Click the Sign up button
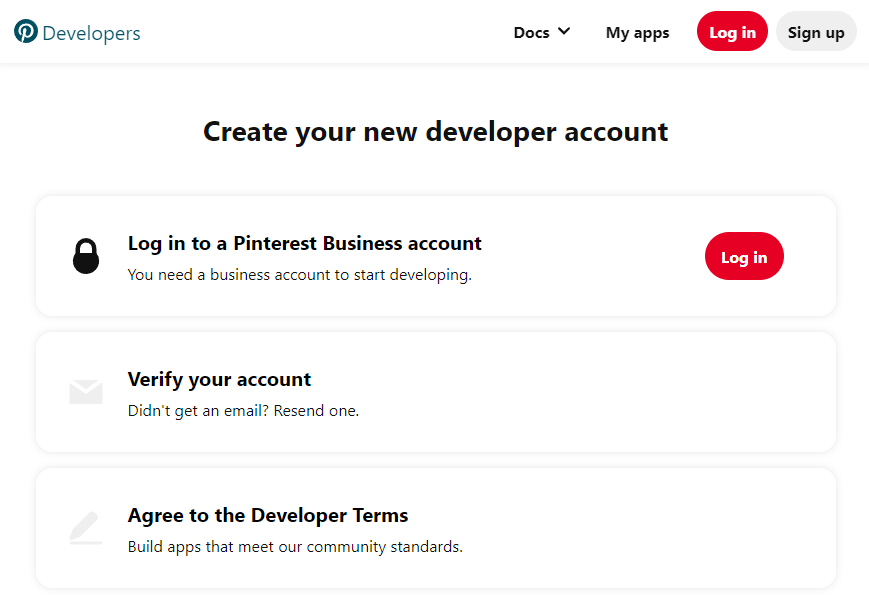 pyautogui.click(x=816, y=32)
